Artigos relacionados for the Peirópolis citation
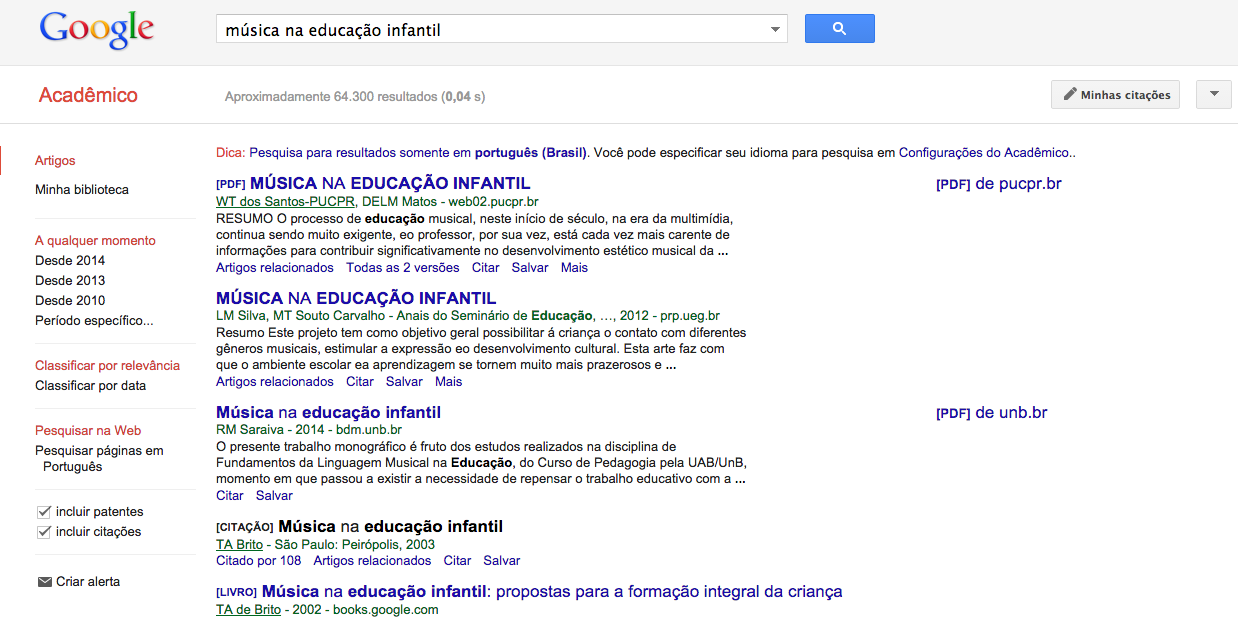Image resolution: width=1238 pixels, height=620 pixels. tap(372, 561)
